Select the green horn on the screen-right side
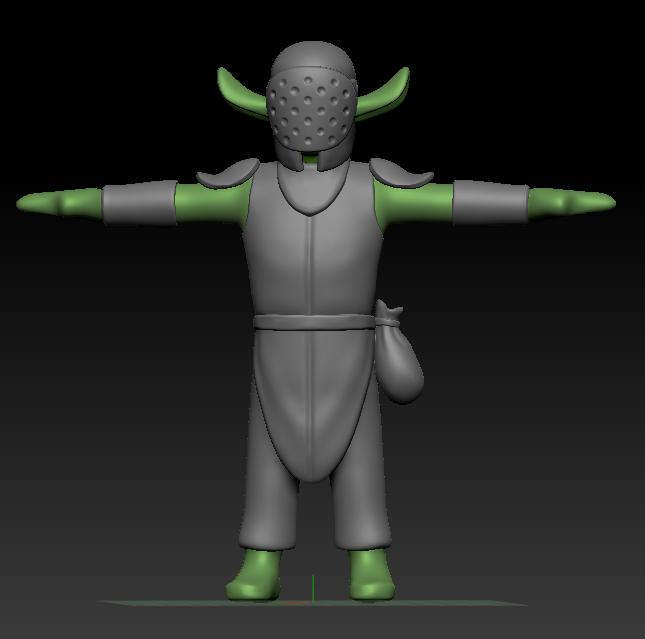The width and height of the screenshot is (645, 639). pyautogui.click(x=383, y=95)
